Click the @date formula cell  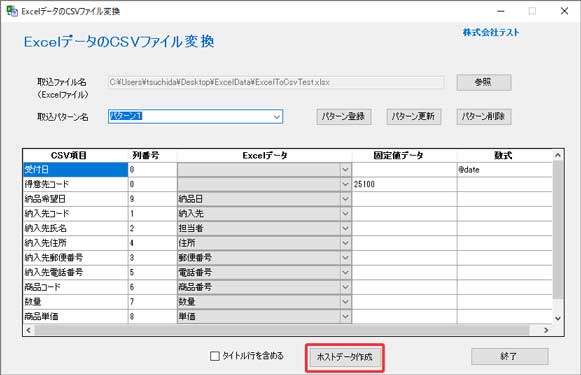(x=505, y=170)
